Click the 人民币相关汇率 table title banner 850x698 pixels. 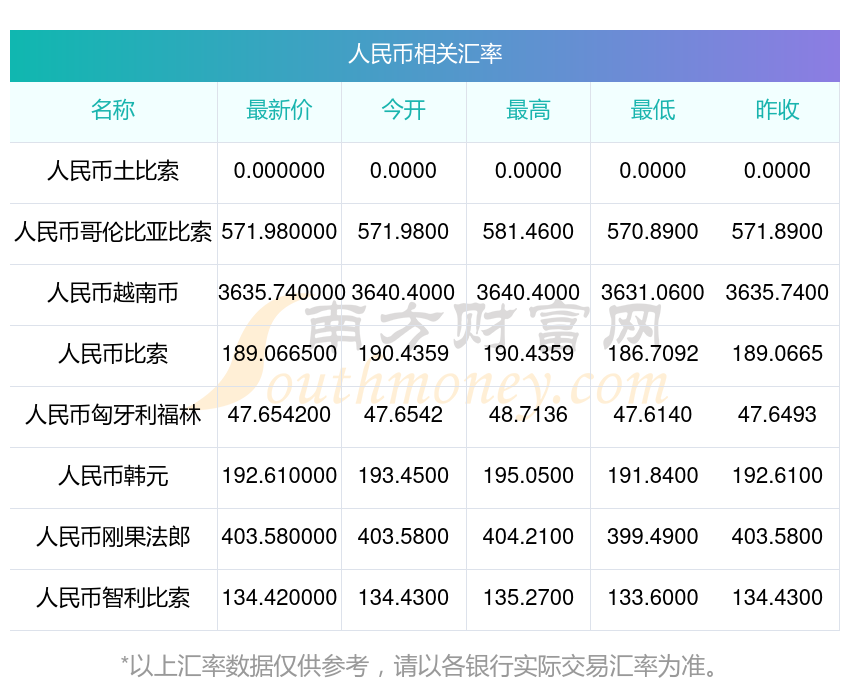point(424,56)
